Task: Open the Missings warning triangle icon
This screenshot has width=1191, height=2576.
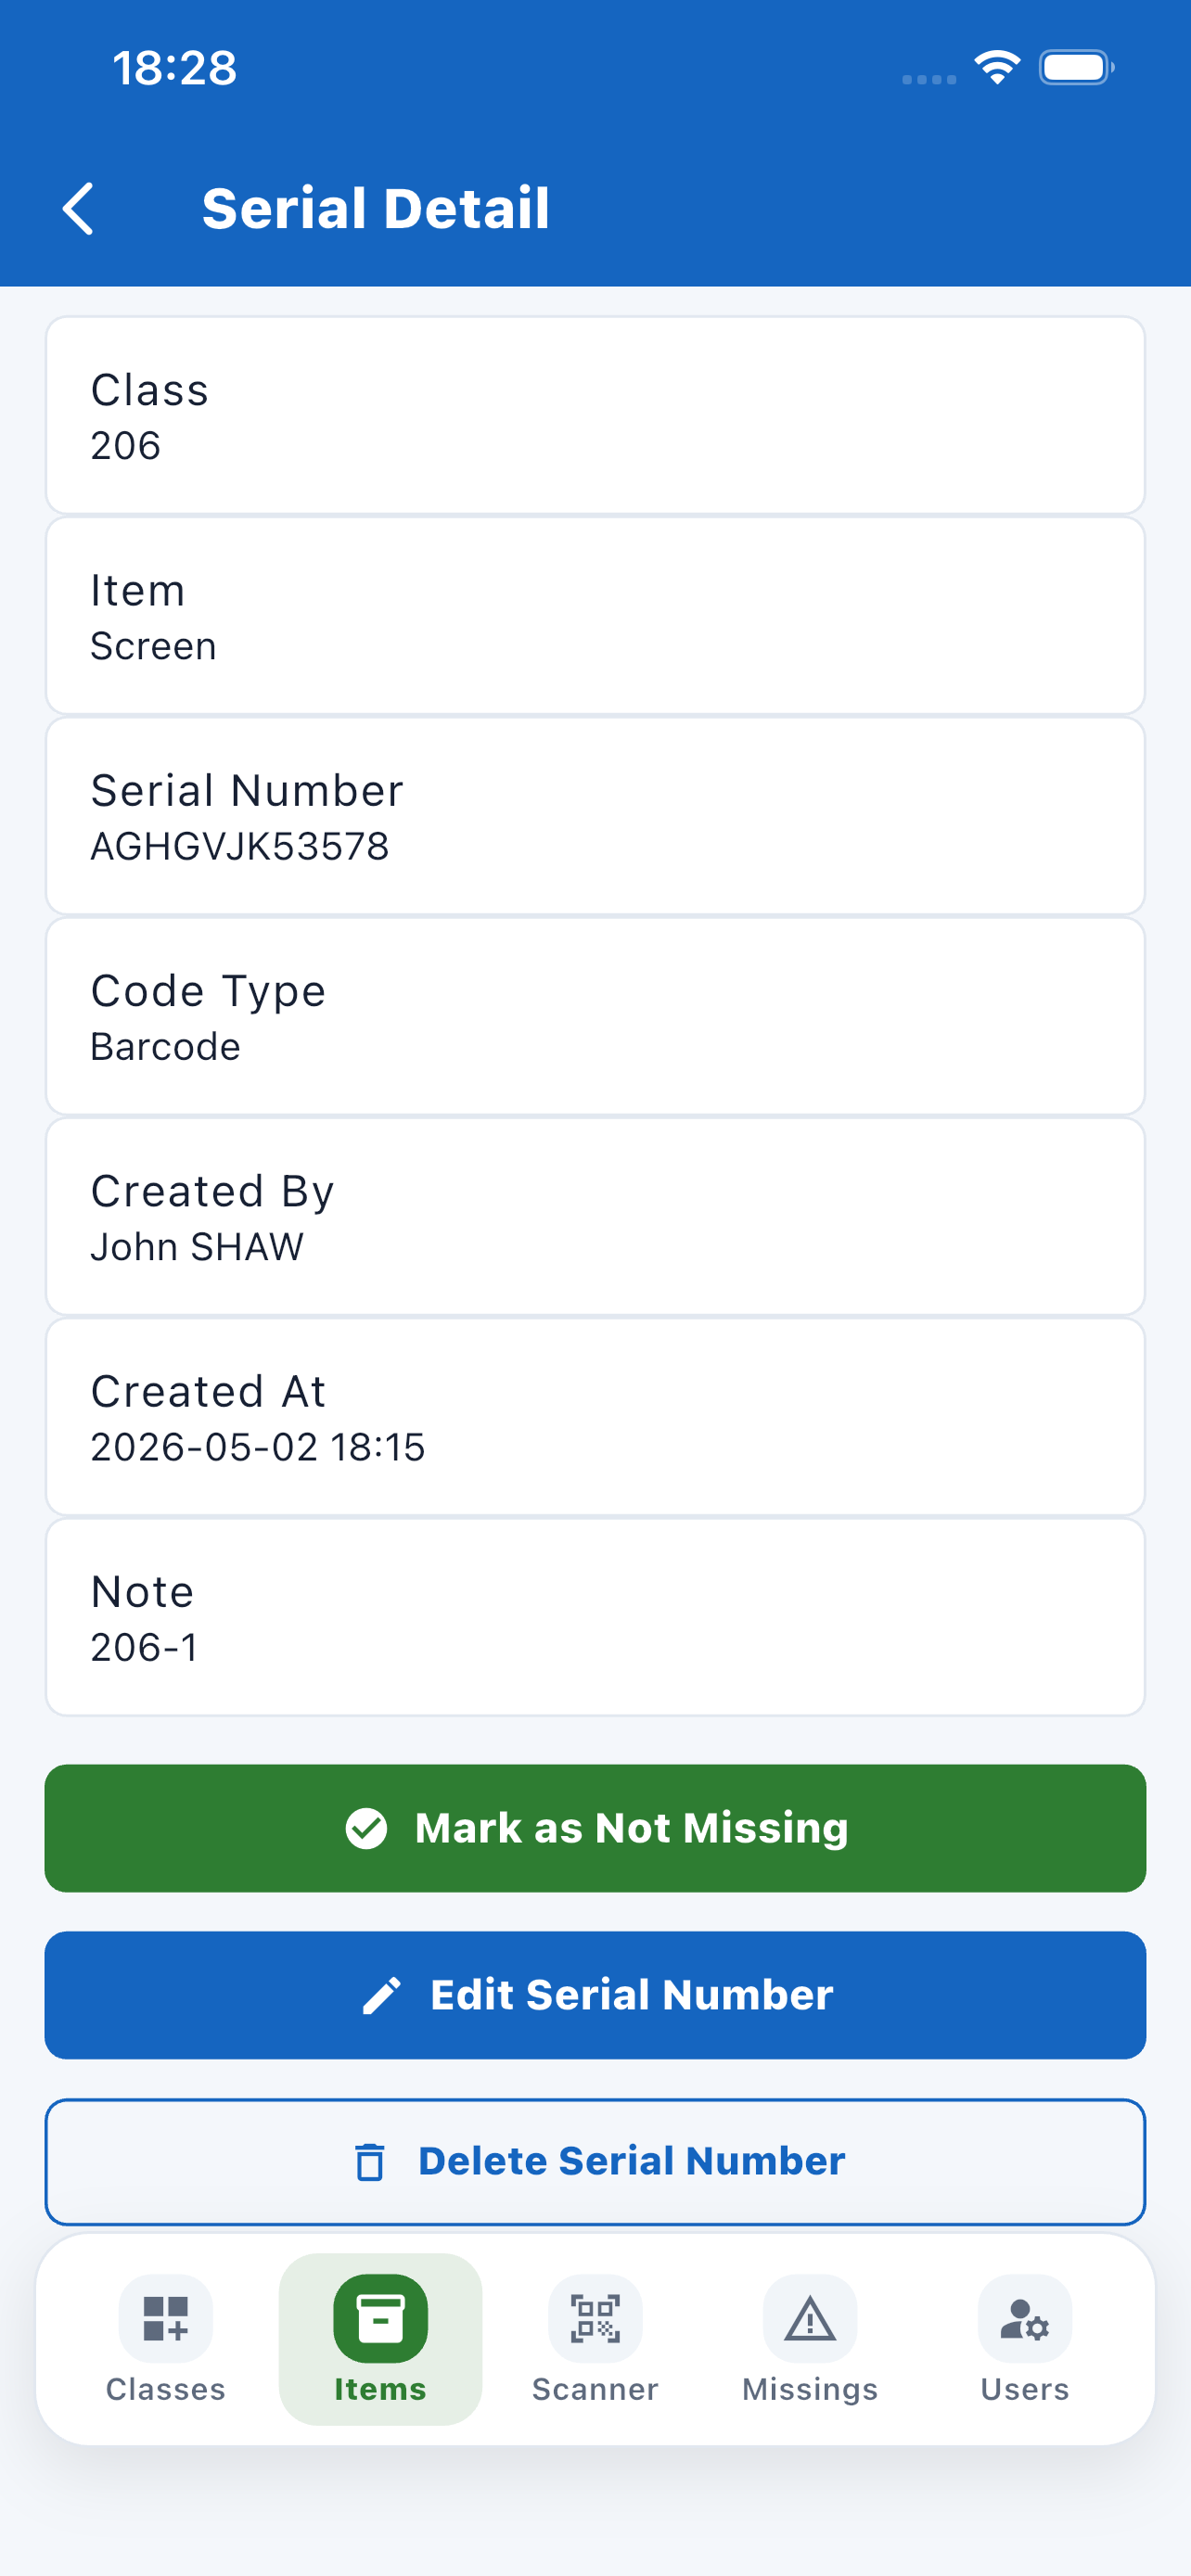Action: tap(810, 2318)
